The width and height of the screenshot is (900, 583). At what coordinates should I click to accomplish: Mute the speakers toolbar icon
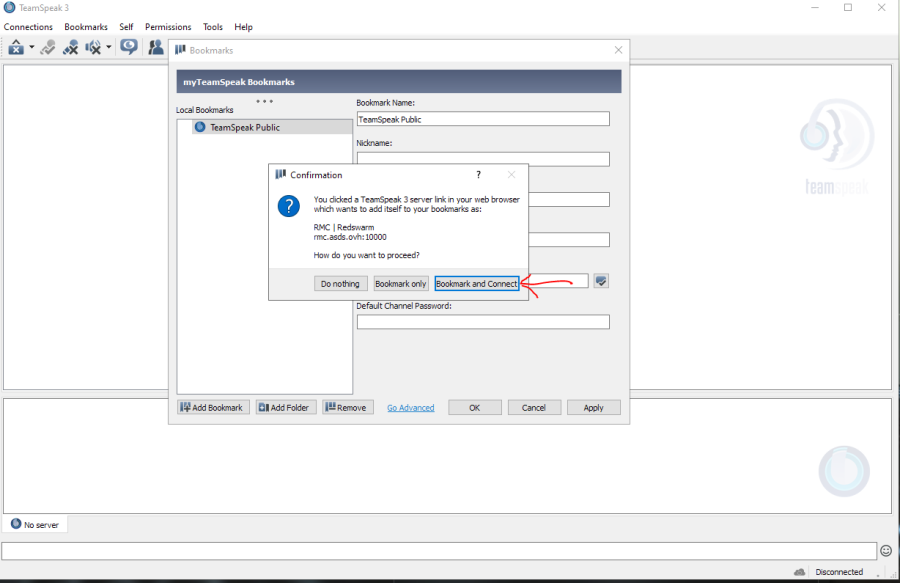(x=93, y=47)
